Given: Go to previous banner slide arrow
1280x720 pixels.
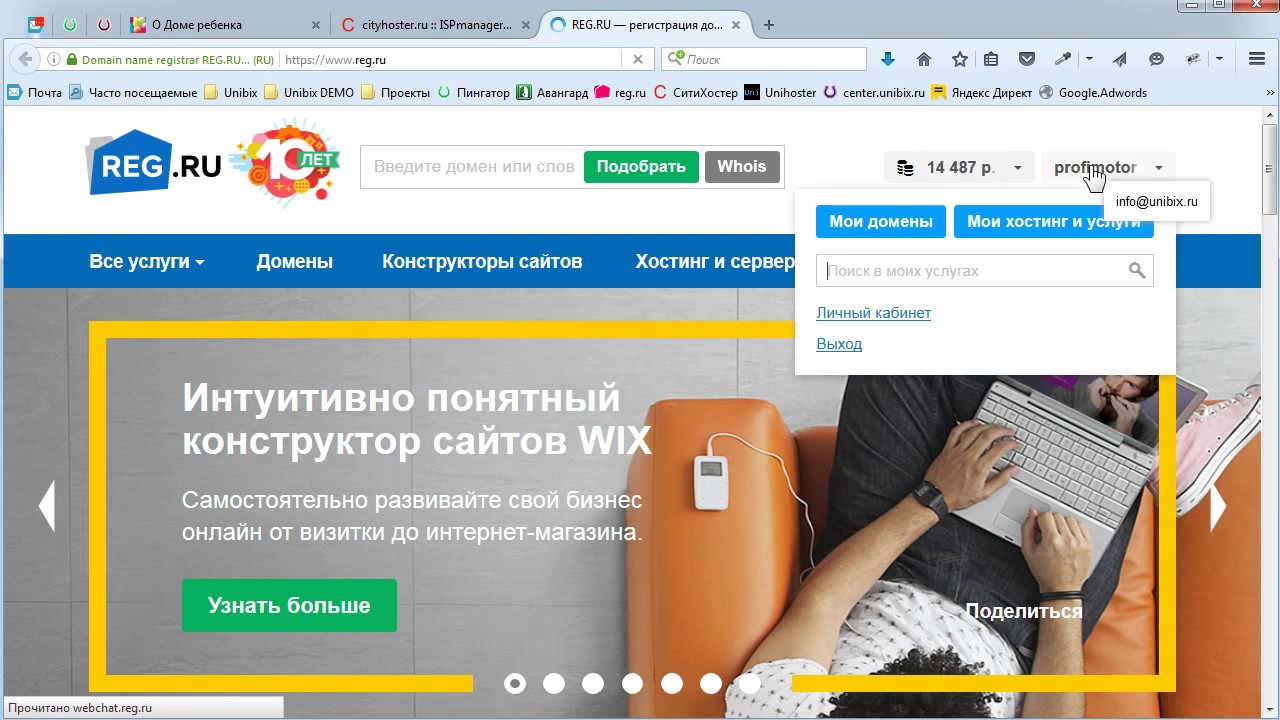Looking at the screenshot, I should pos(46,507).
